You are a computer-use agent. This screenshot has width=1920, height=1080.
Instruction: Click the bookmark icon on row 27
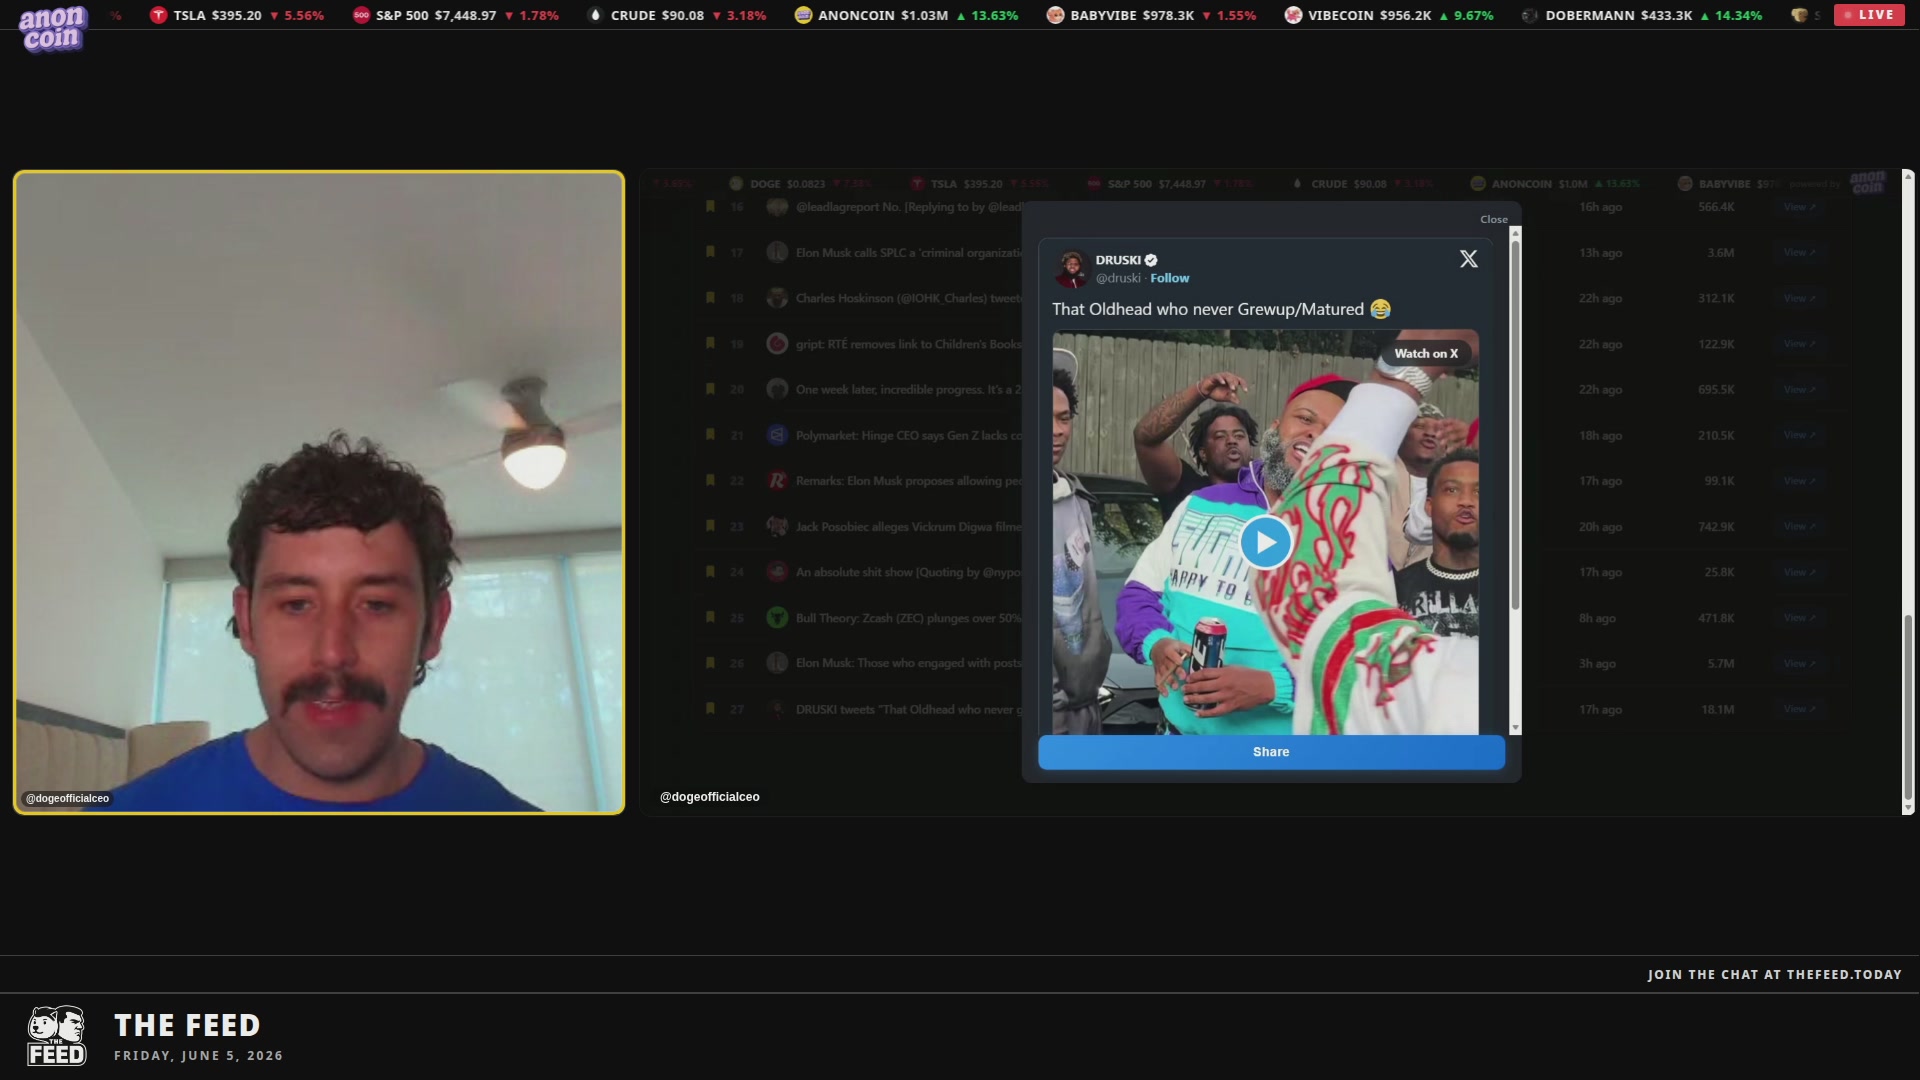(710, 709)
